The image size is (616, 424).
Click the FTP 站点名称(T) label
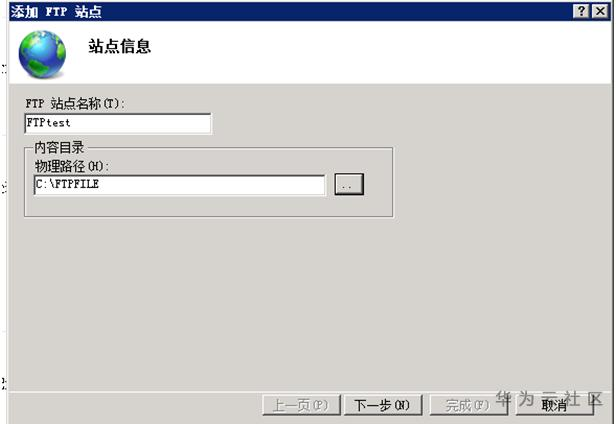coord(75,104)
